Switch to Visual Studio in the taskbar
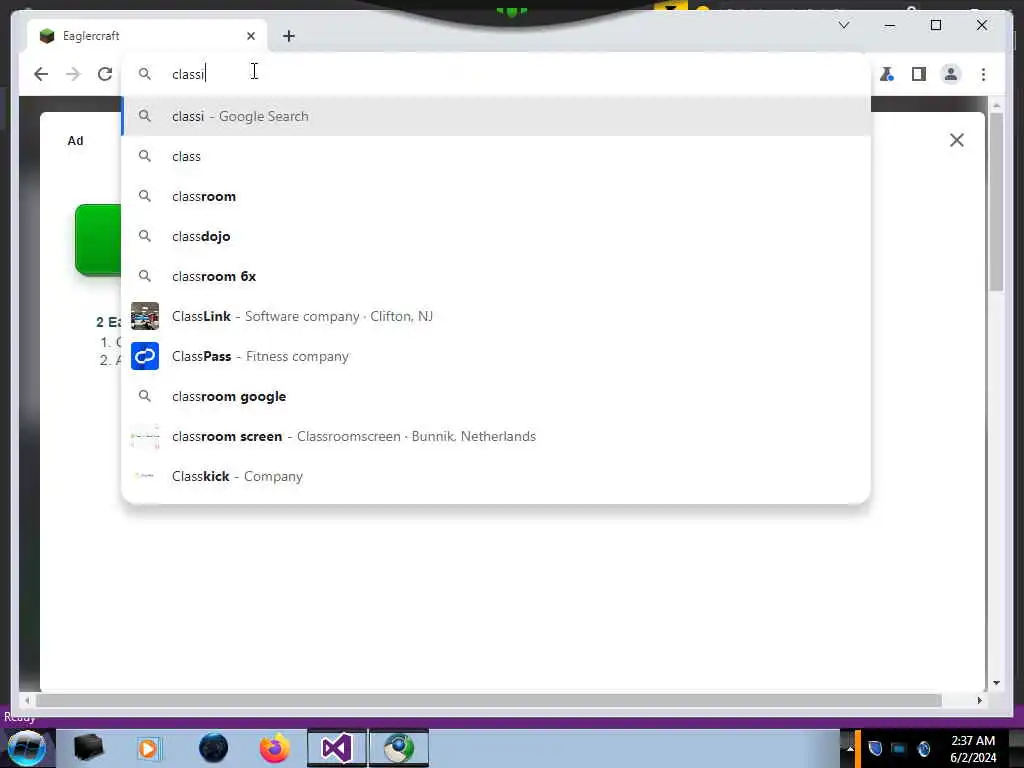1024x768 pixels. tap(337, 748)
